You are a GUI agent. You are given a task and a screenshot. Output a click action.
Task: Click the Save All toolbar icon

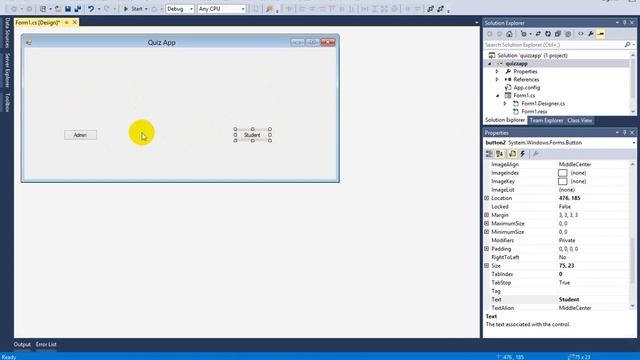click(78, 9)
